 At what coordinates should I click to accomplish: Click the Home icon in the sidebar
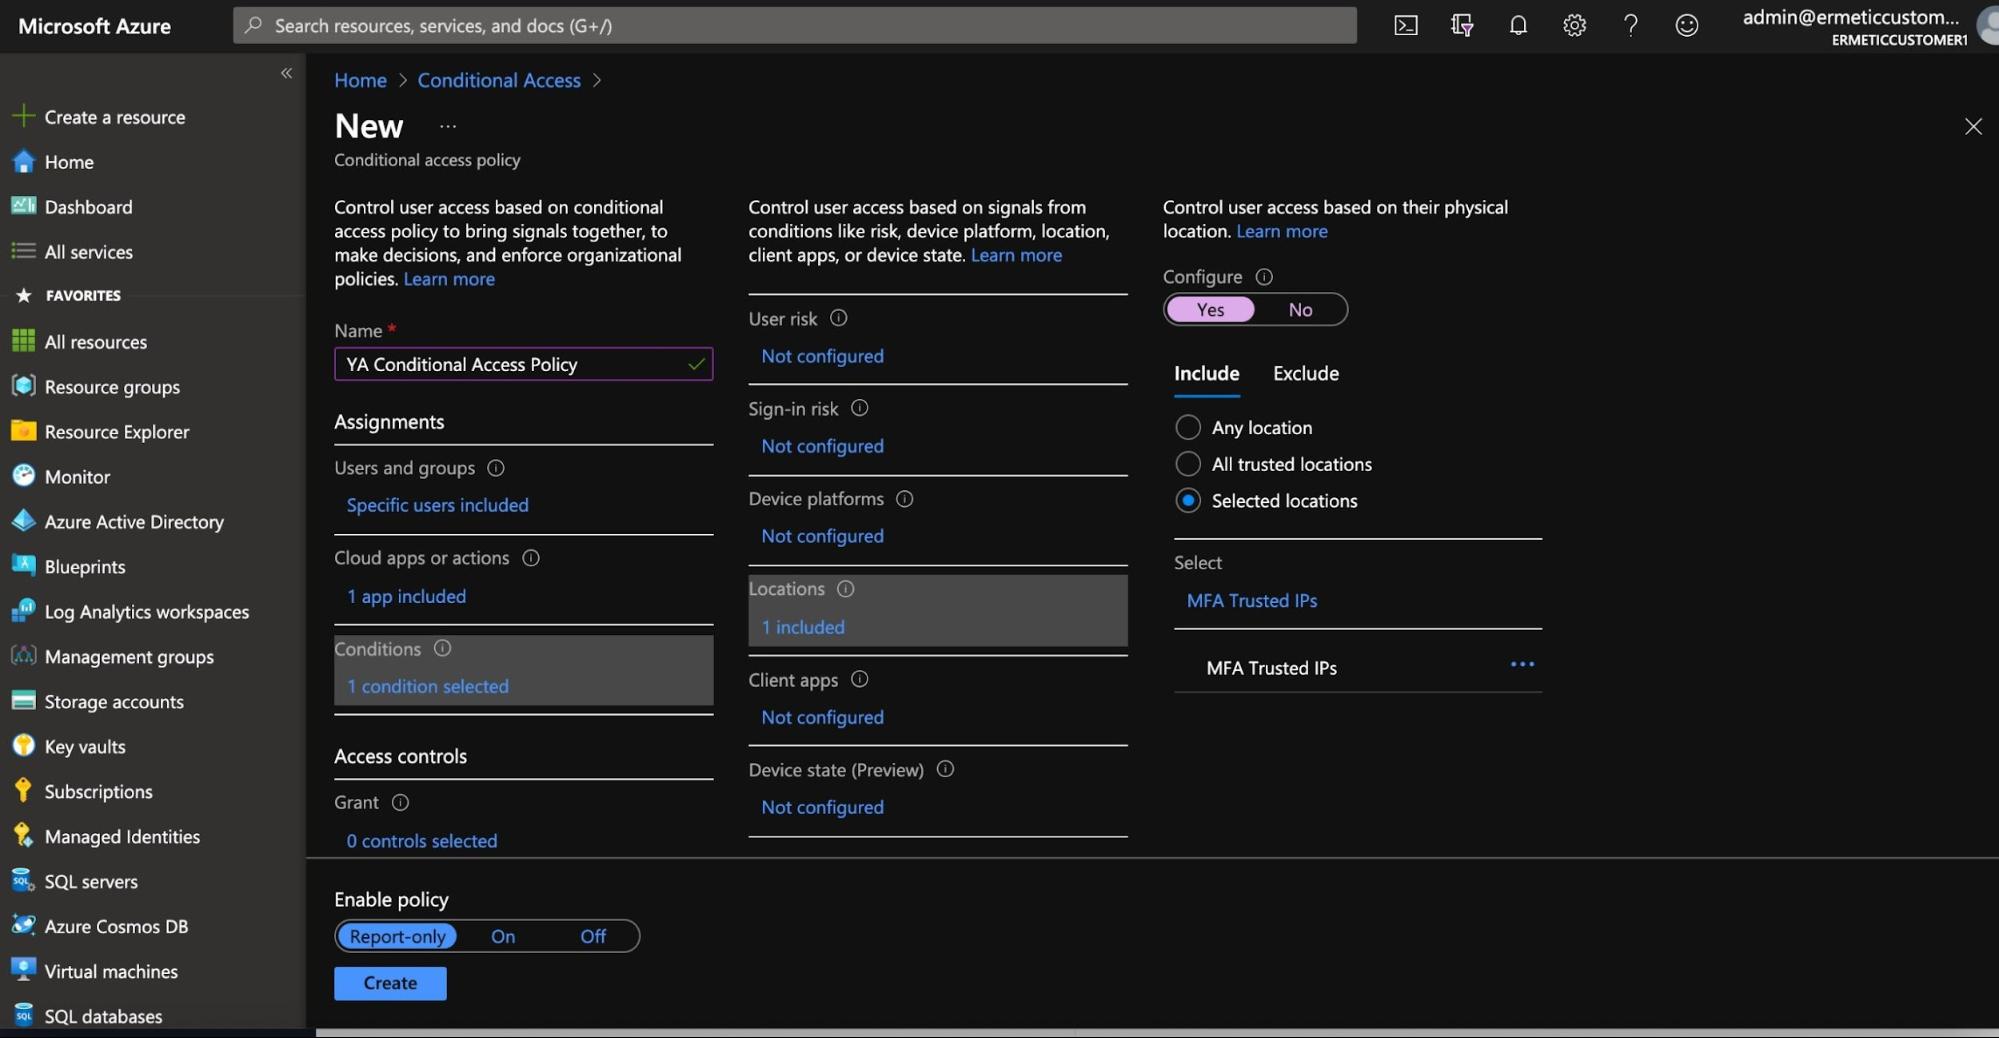pyautogui.click(x=23, y=161)
